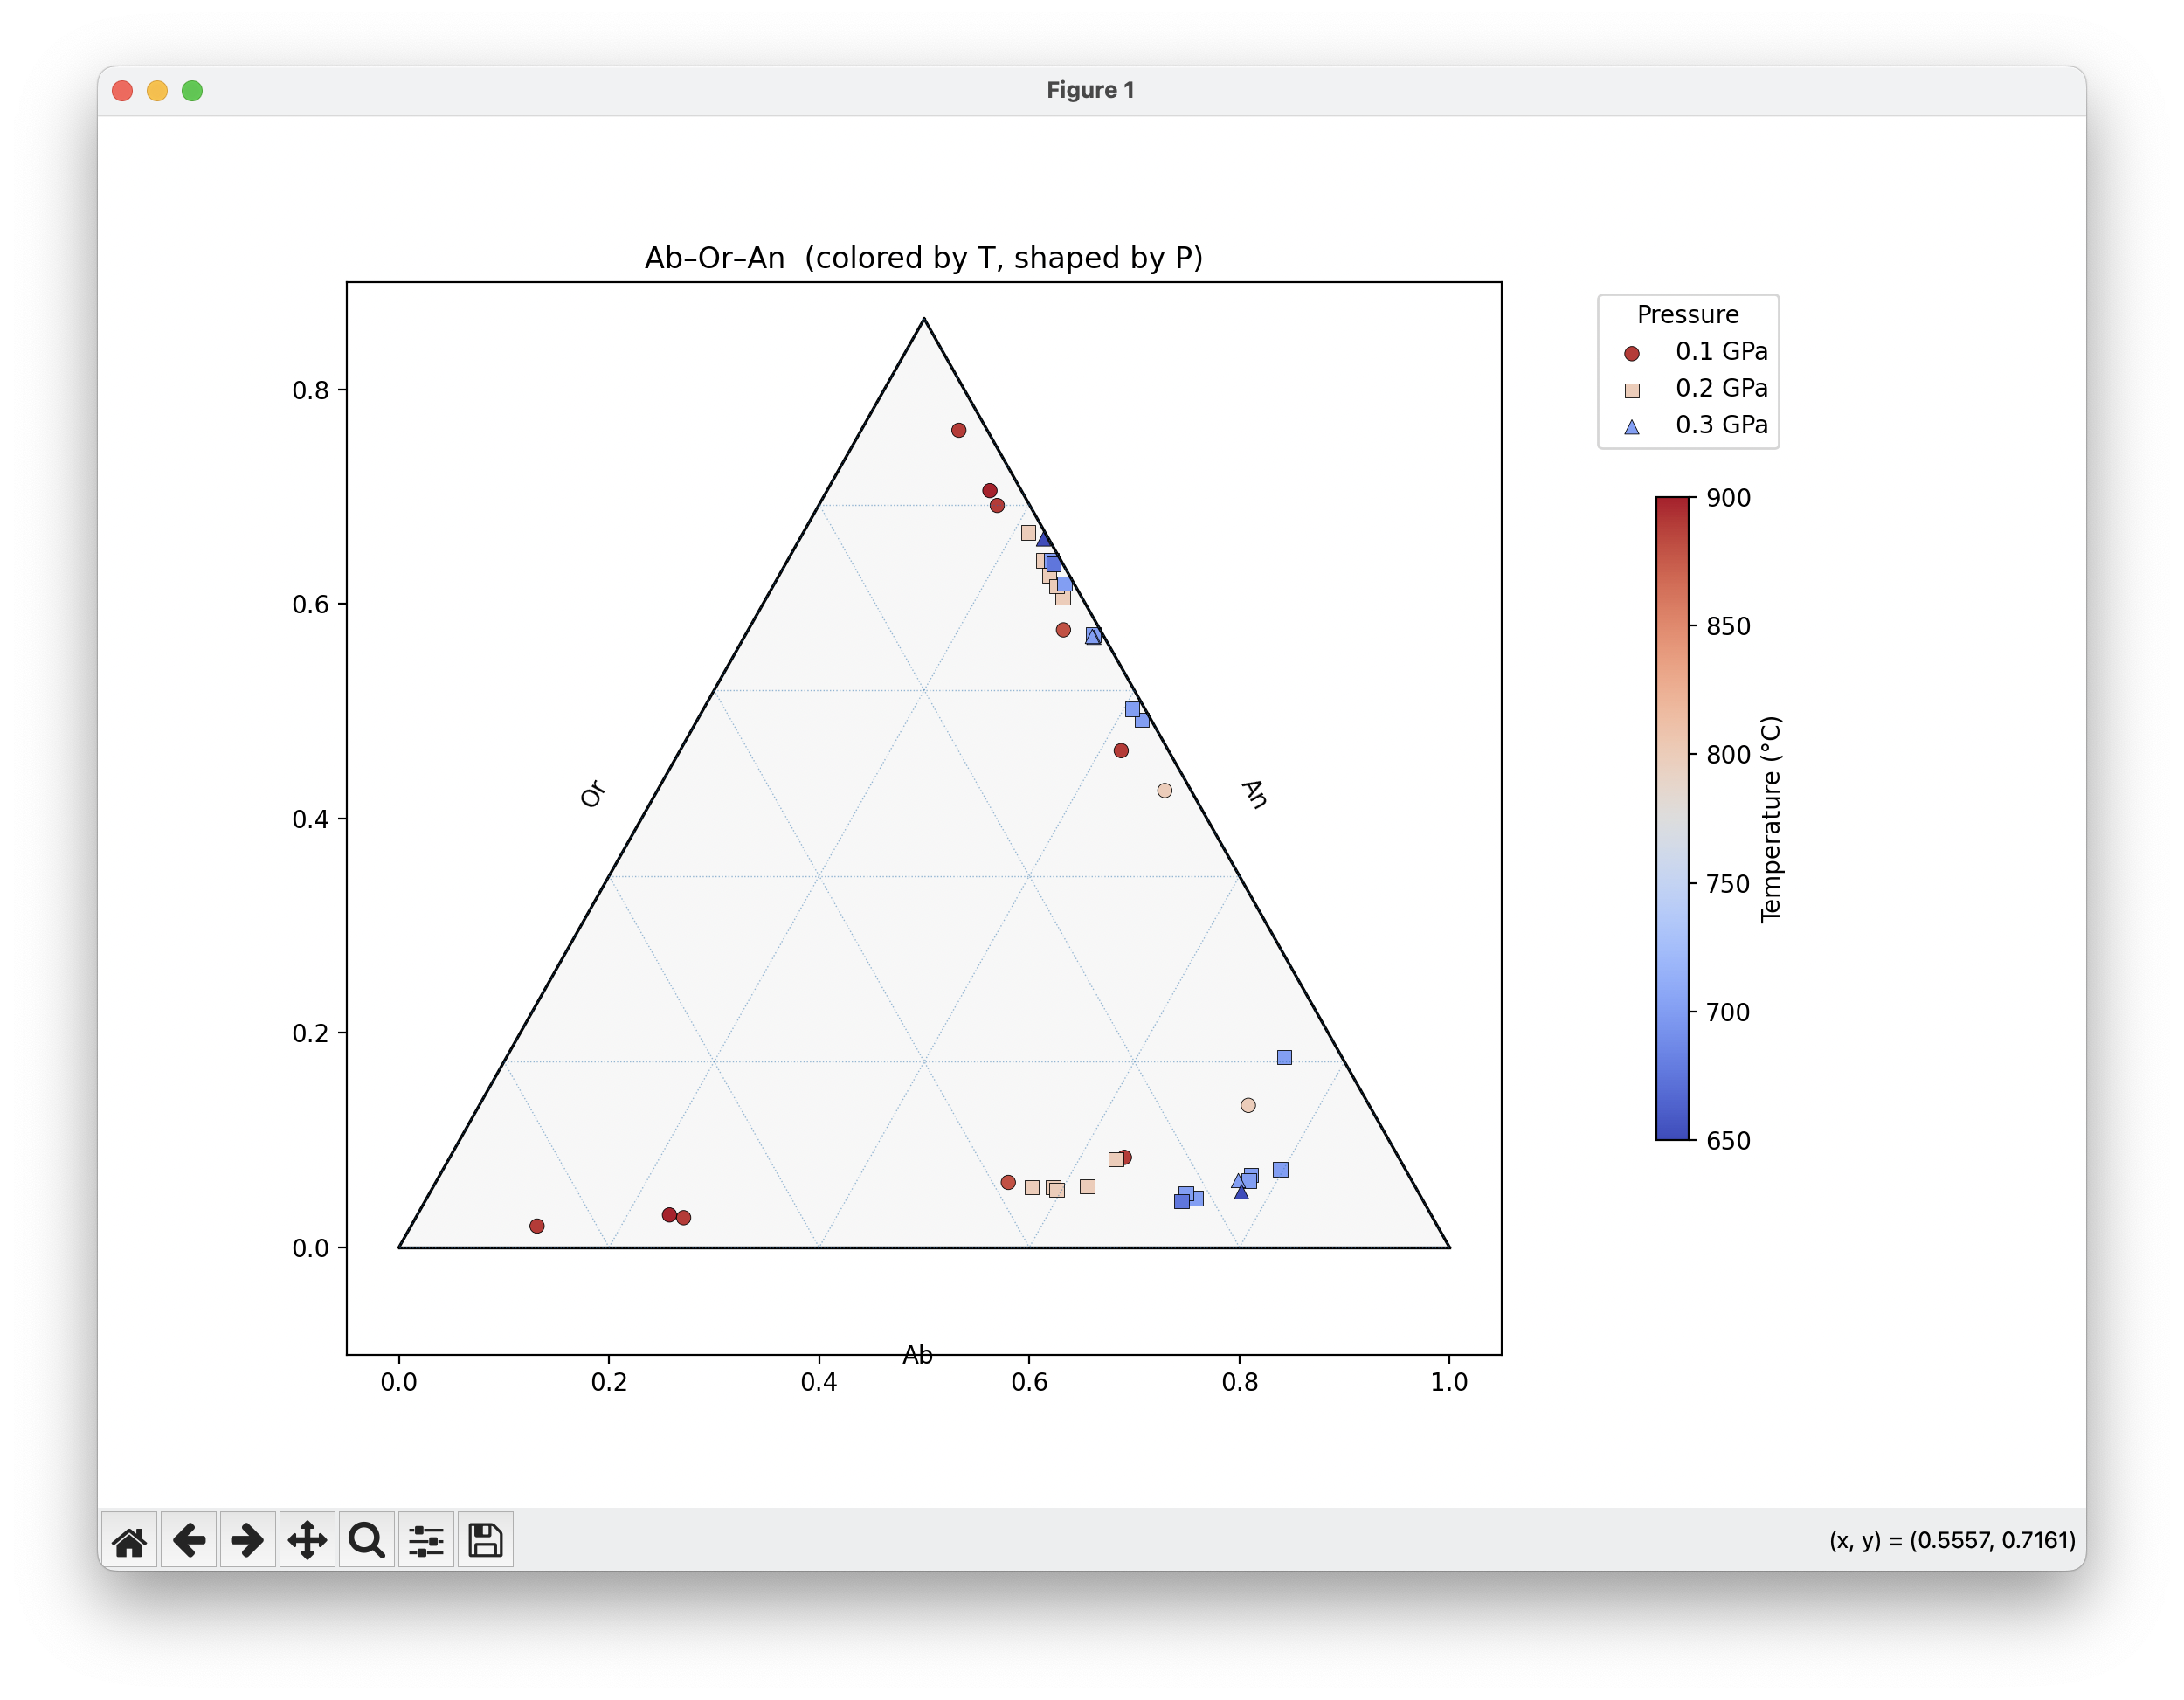Screen dimensions: 2184x1700
Task: Click the Figure 1 window title
Action: (x=1090, y=90)
